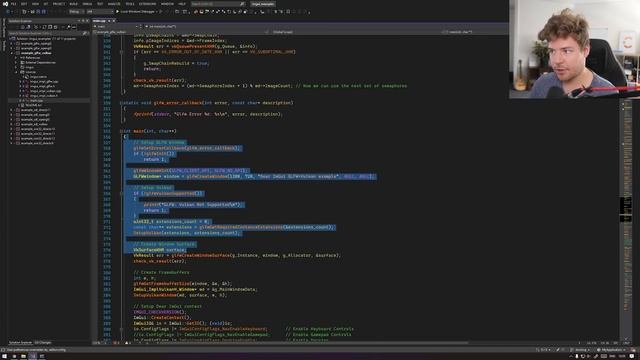
Task: Open the Extensions menu
Action: pyautogui.click(x=147, y=4)
